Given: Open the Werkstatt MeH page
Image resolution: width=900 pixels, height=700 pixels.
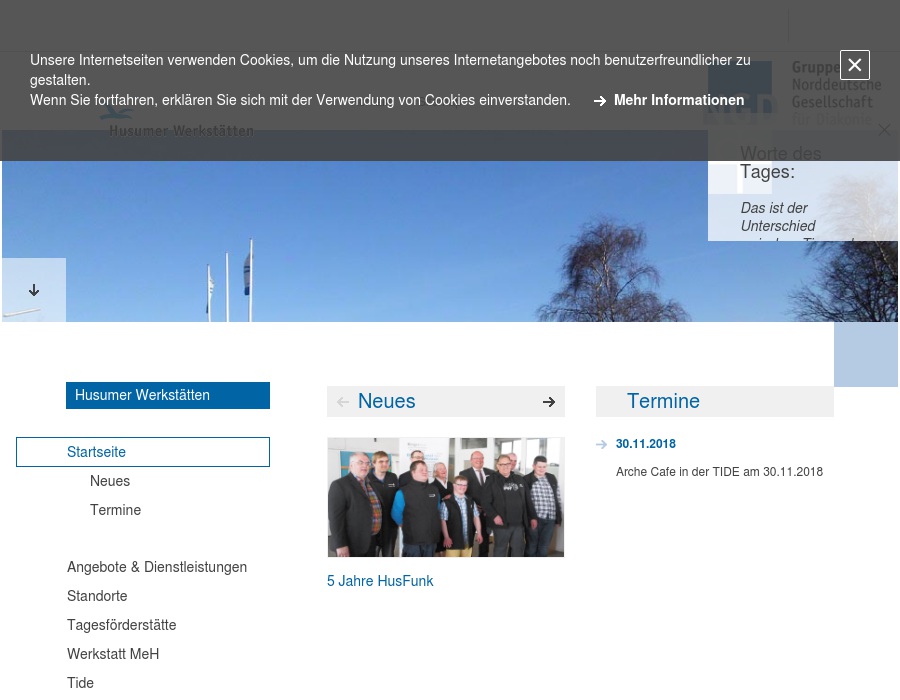Looking at the screenshot, I should click(x=113, y=654).
